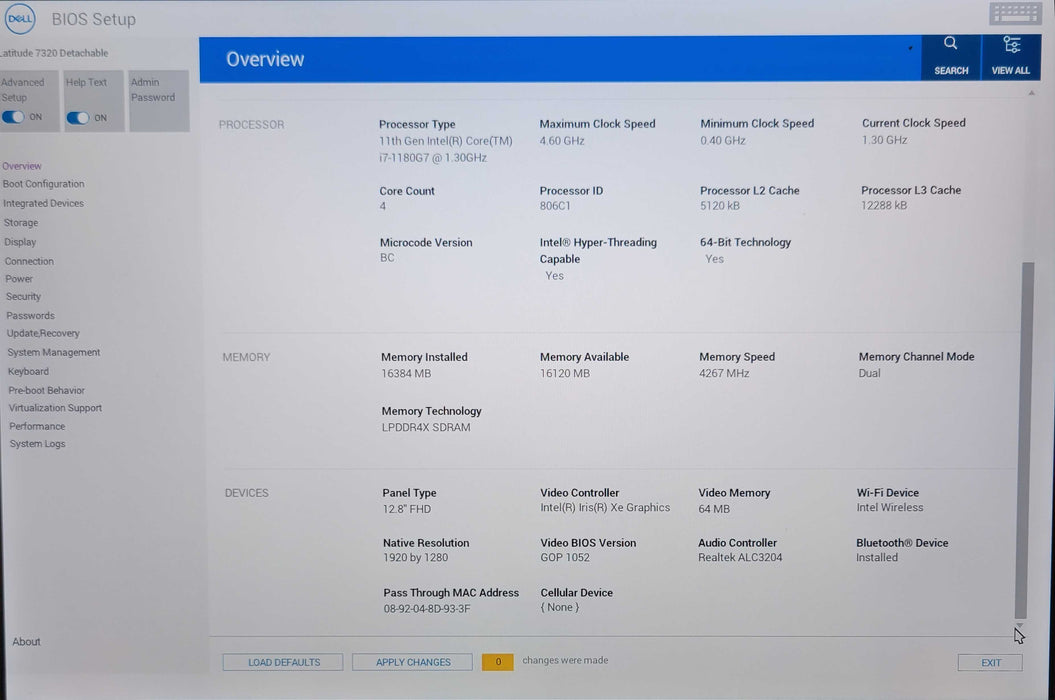Screen dimensions: 1055x700
Task: Open the Admin Password tile
Action: pos(159,101)
